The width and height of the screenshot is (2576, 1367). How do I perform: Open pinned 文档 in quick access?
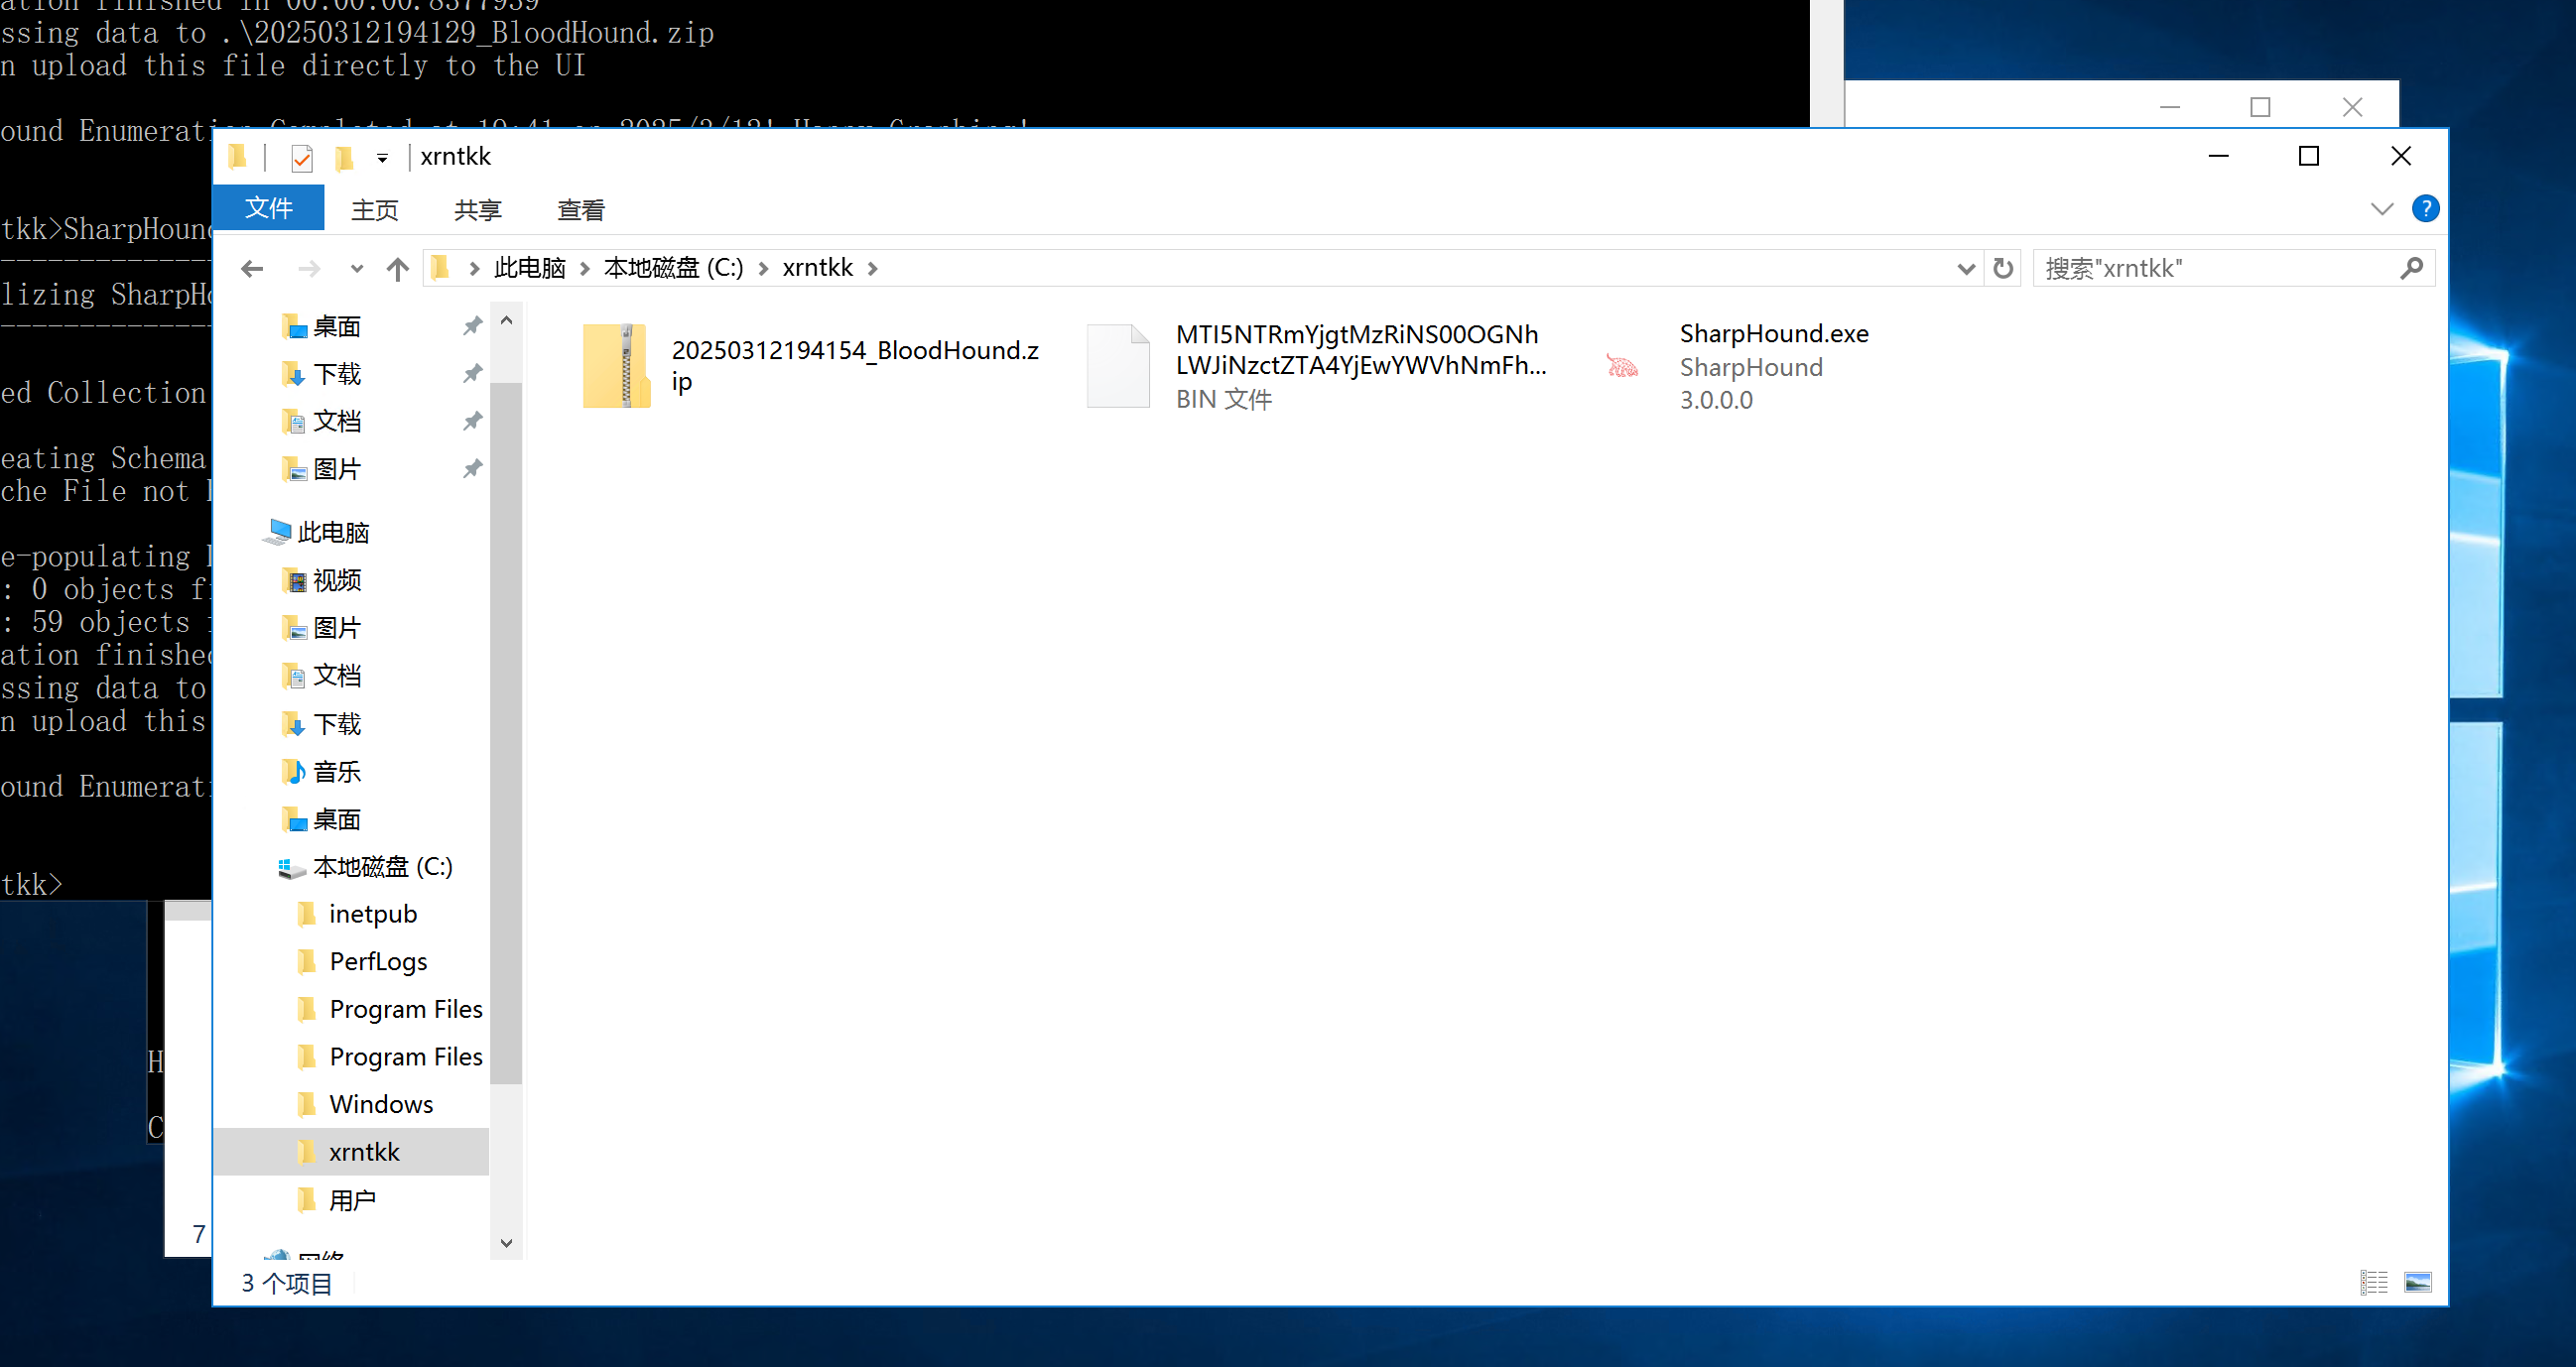[337, 421]
